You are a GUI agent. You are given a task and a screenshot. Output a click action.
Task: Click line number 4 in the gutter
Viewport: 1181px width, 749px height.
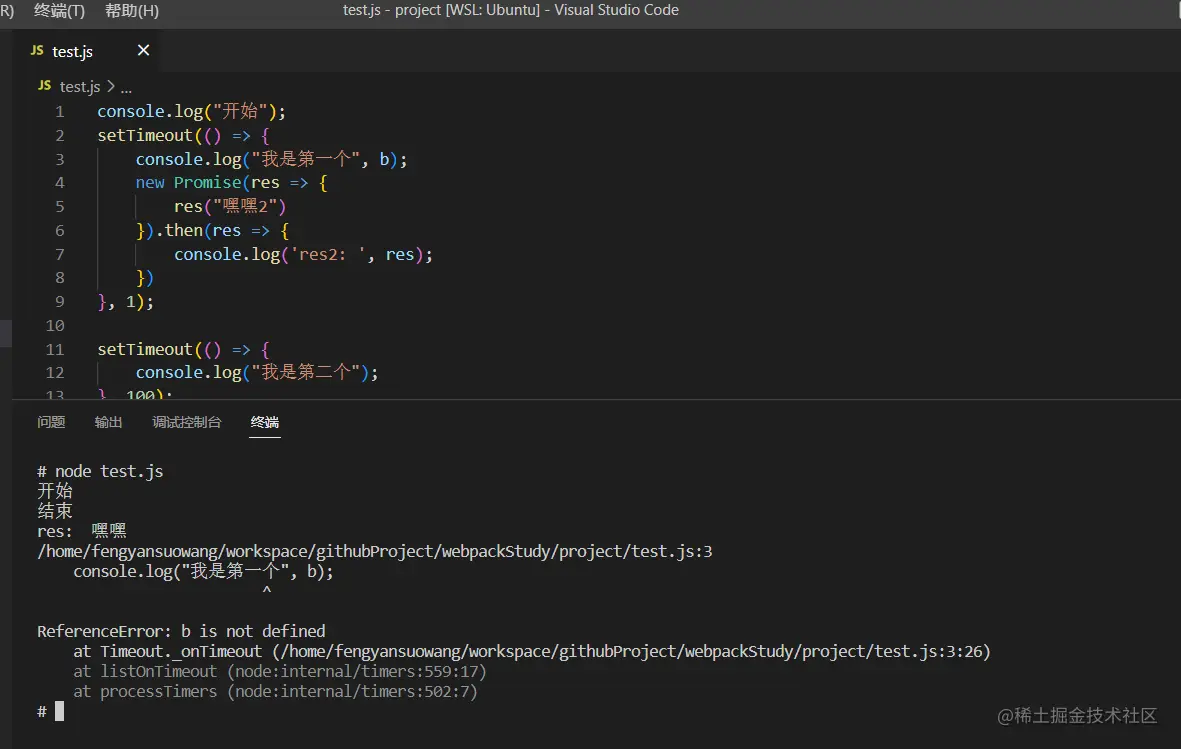click(x=60, y=183)
